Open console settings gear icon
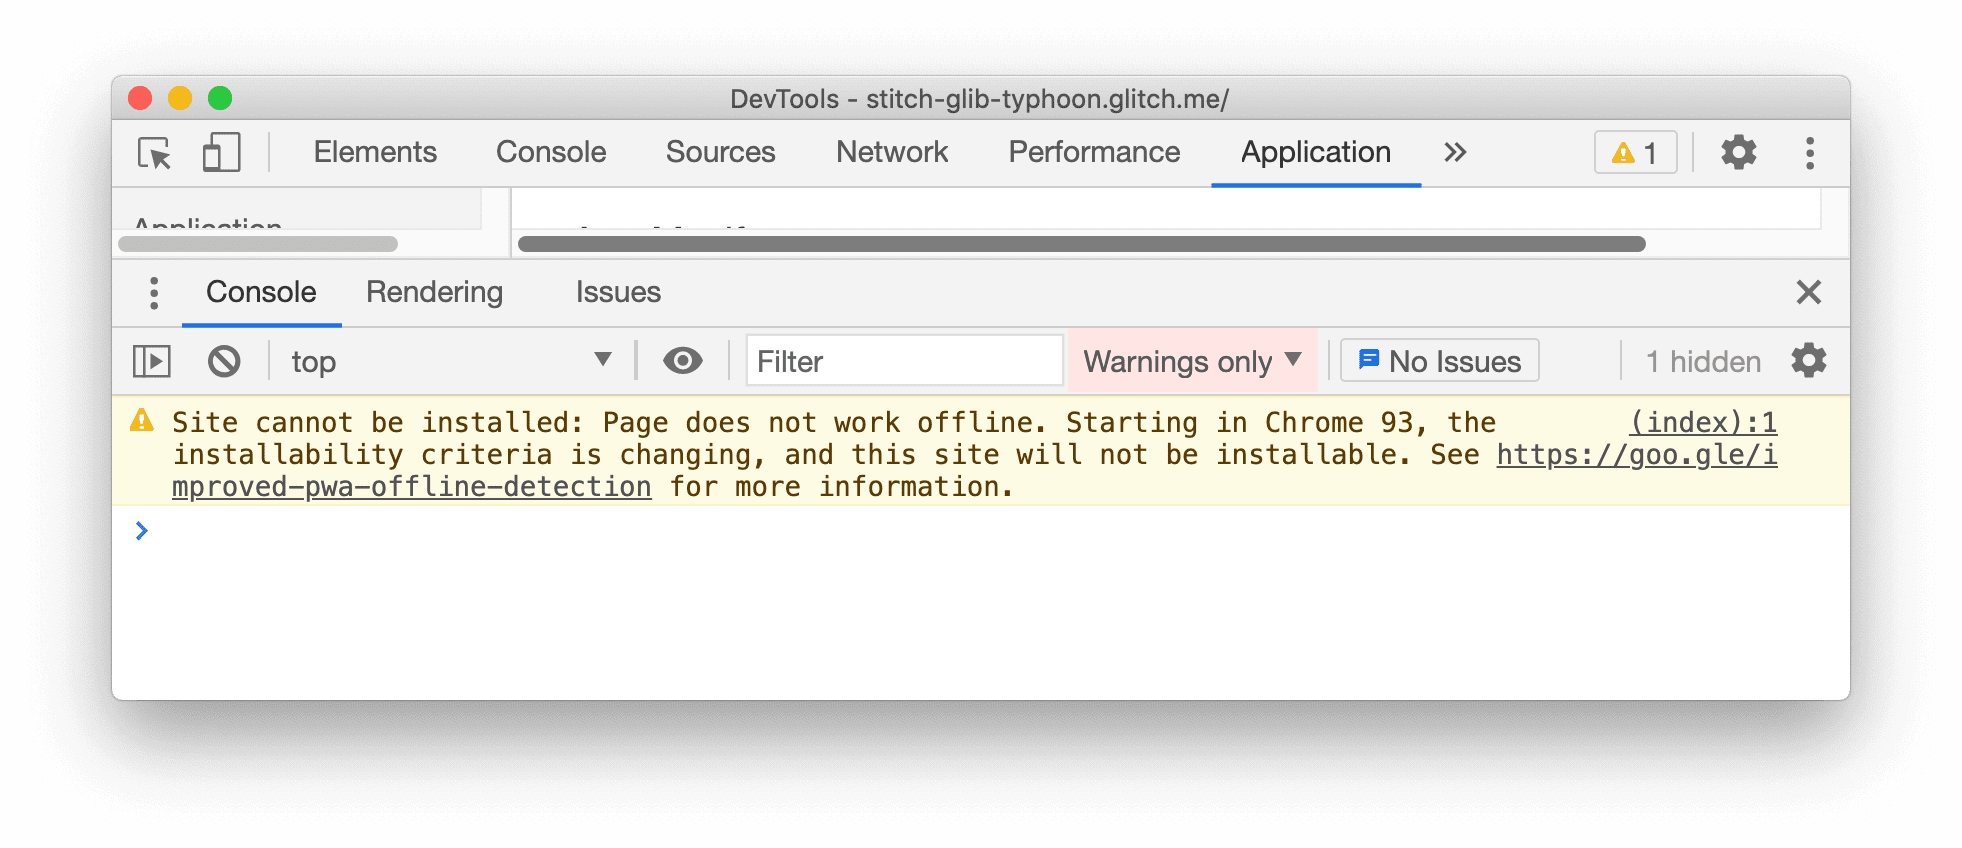Image resolution: width=1962 pixels, height=848 pixels. click(1808, 361)
